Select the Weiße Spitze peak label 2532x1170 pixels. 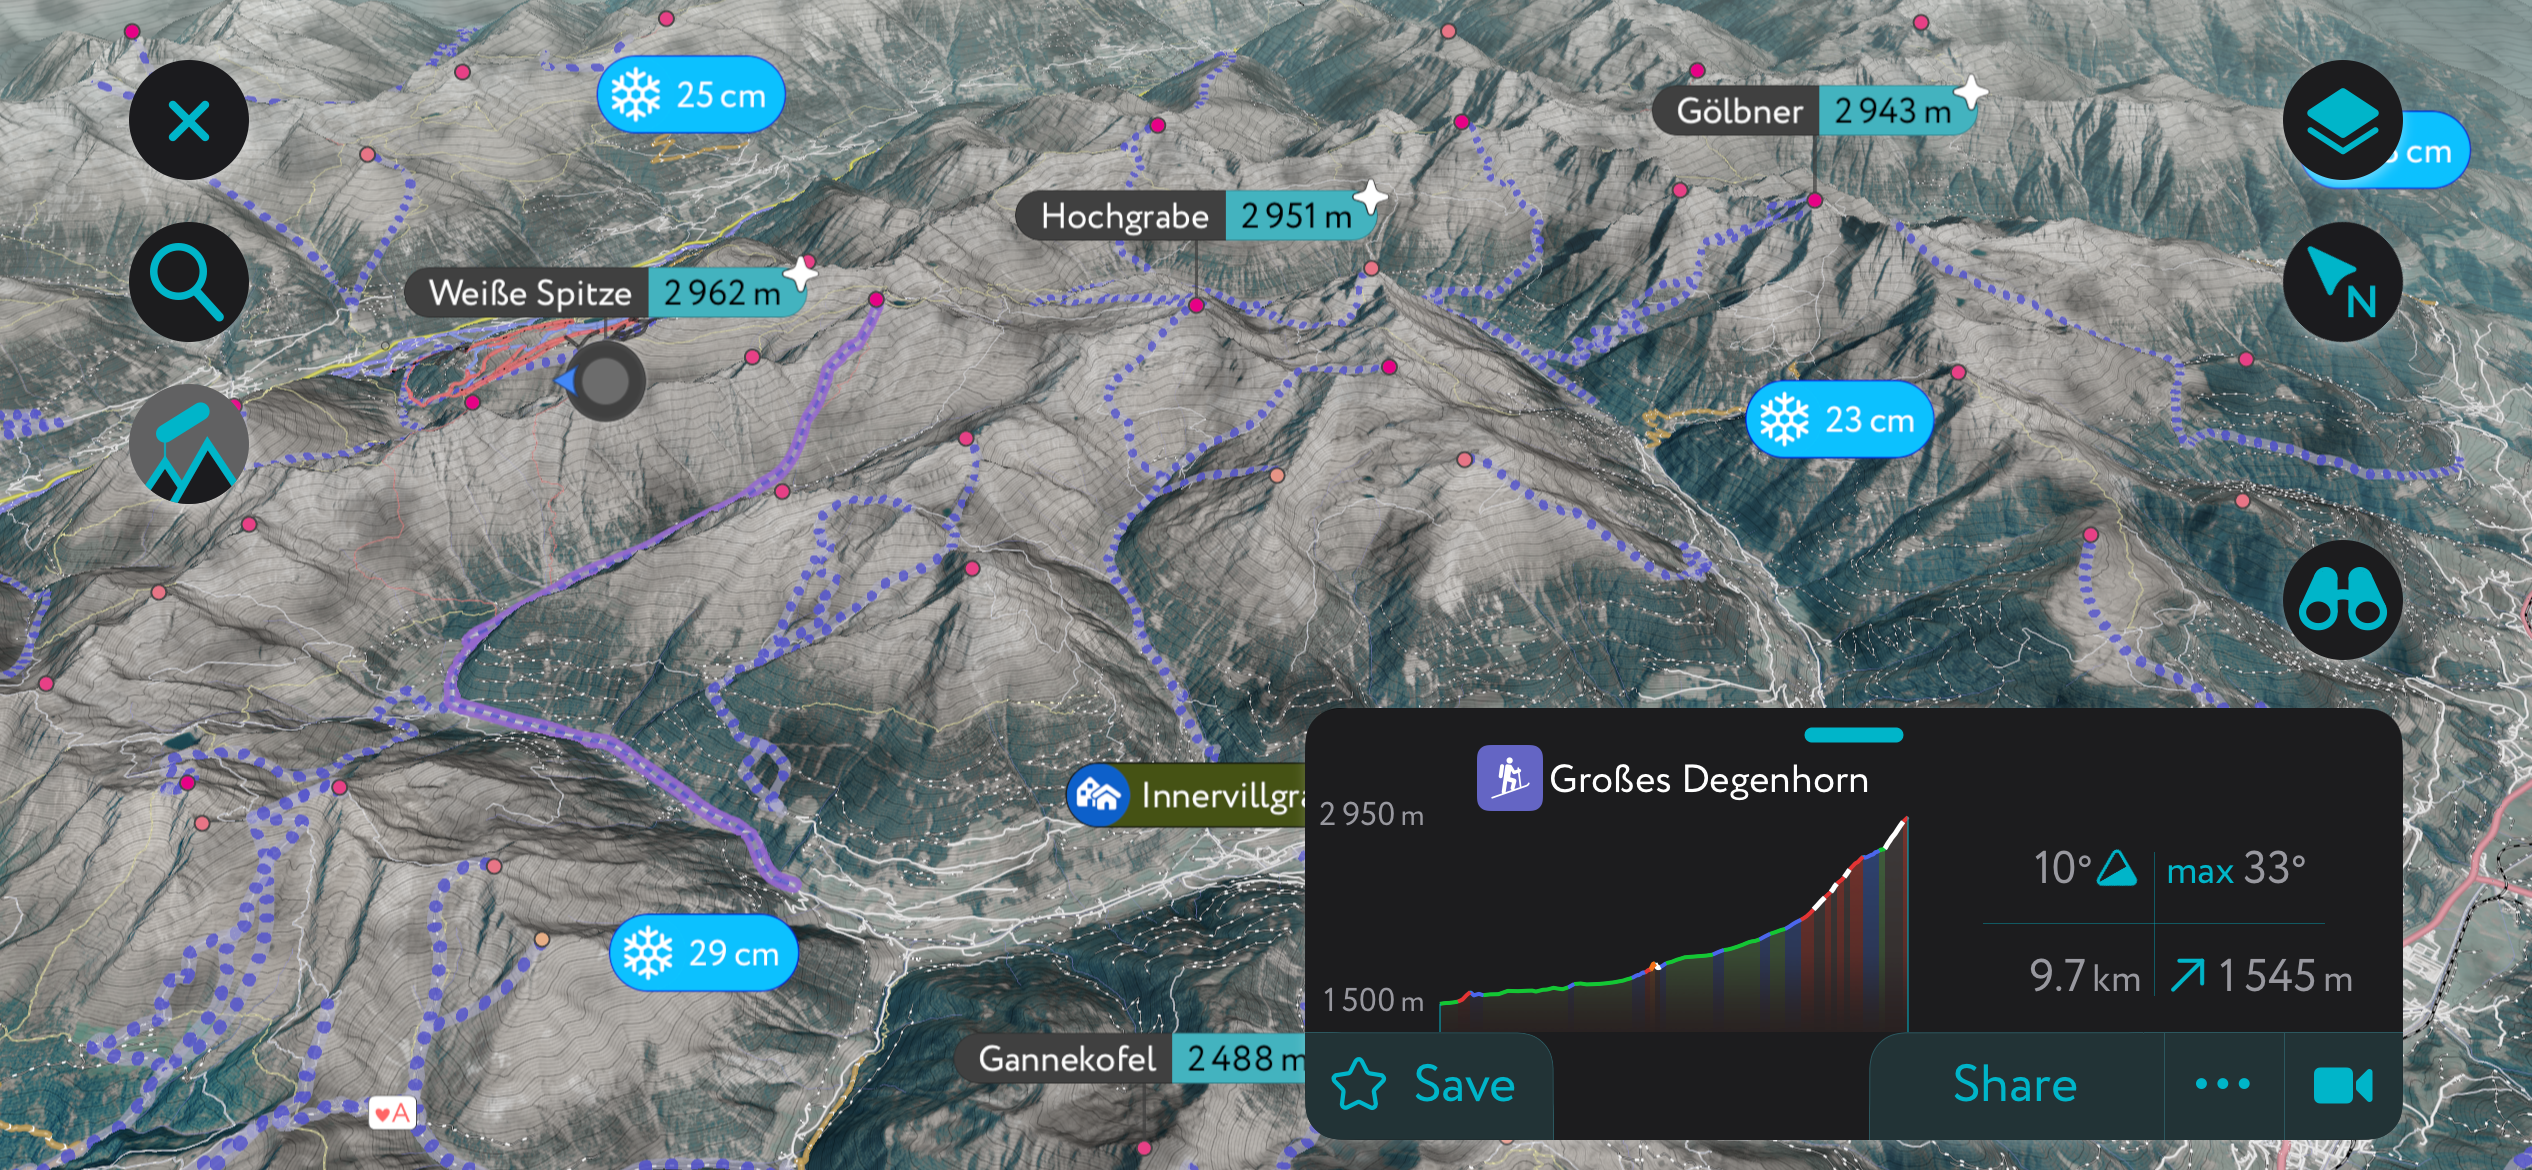click(x=606, y=293)
